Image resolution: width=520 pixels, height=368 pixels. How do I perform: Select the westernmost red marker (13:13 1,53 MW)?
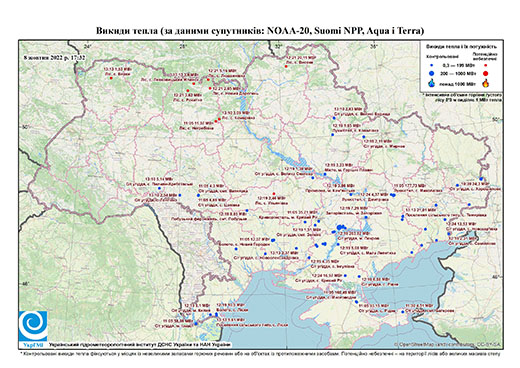click(x=111, y=78)
